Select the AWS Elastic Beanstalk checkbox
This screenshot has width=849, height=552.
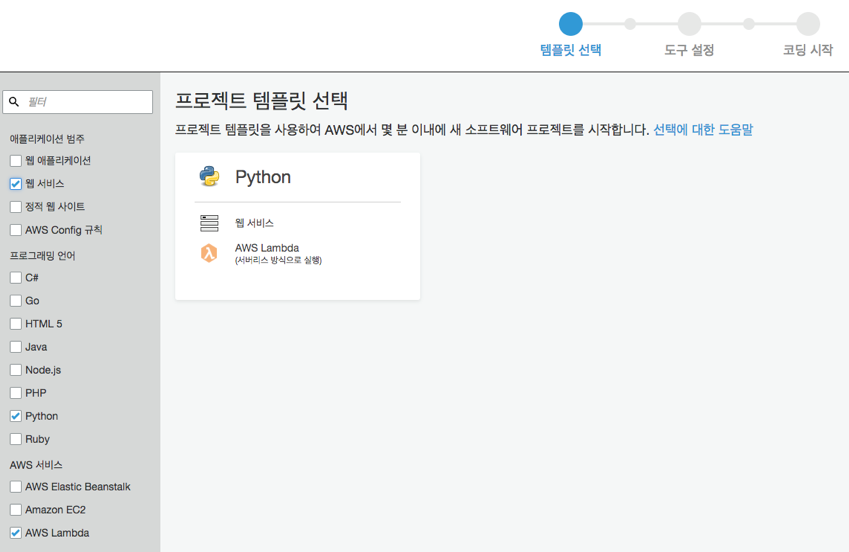pos(16,487)
